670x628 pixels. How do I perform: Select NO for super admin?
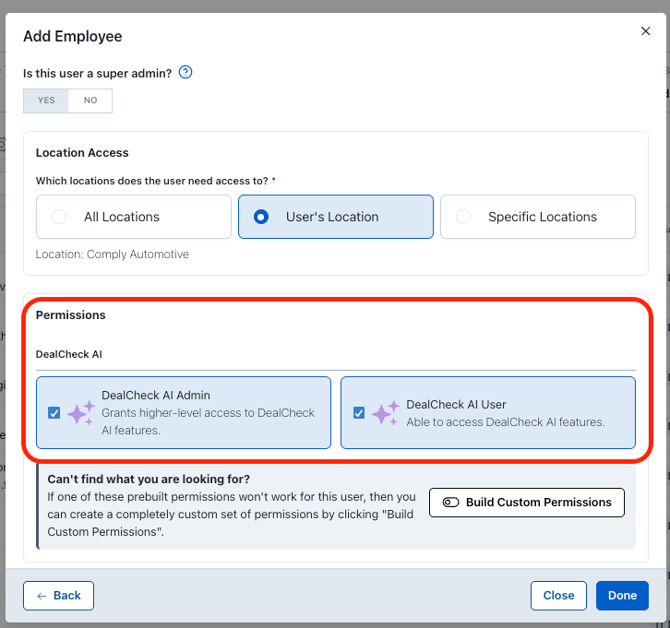[90, 101]
